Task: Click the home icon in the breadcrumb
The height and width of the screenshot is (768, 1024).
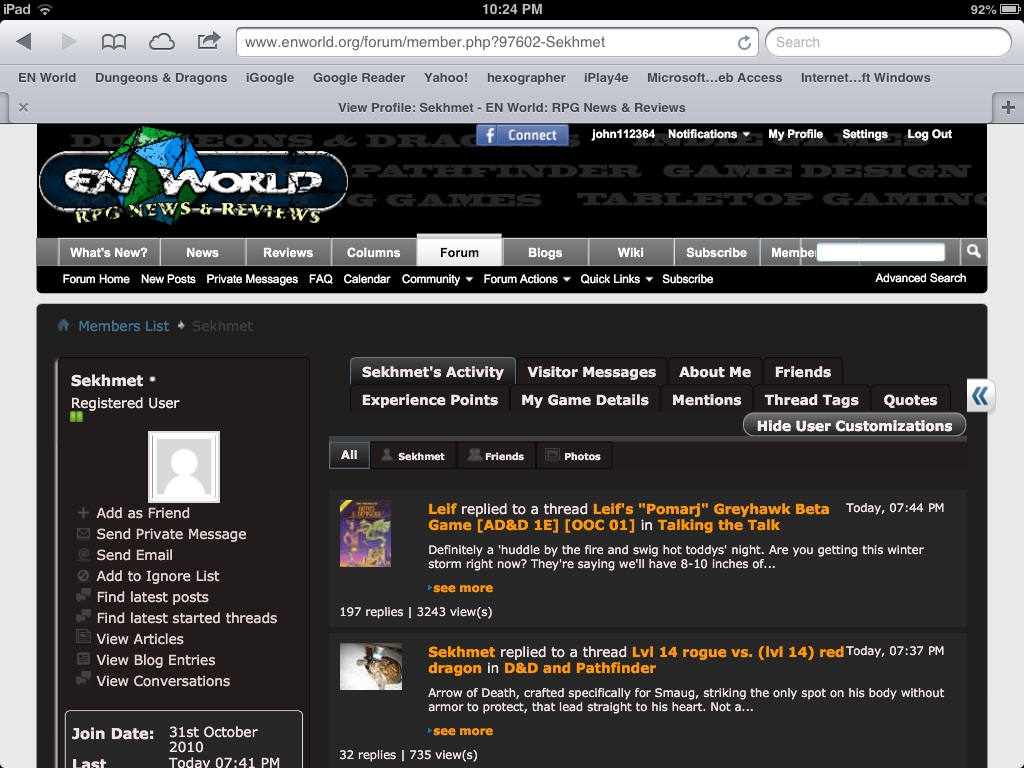Action: [63, 325]
